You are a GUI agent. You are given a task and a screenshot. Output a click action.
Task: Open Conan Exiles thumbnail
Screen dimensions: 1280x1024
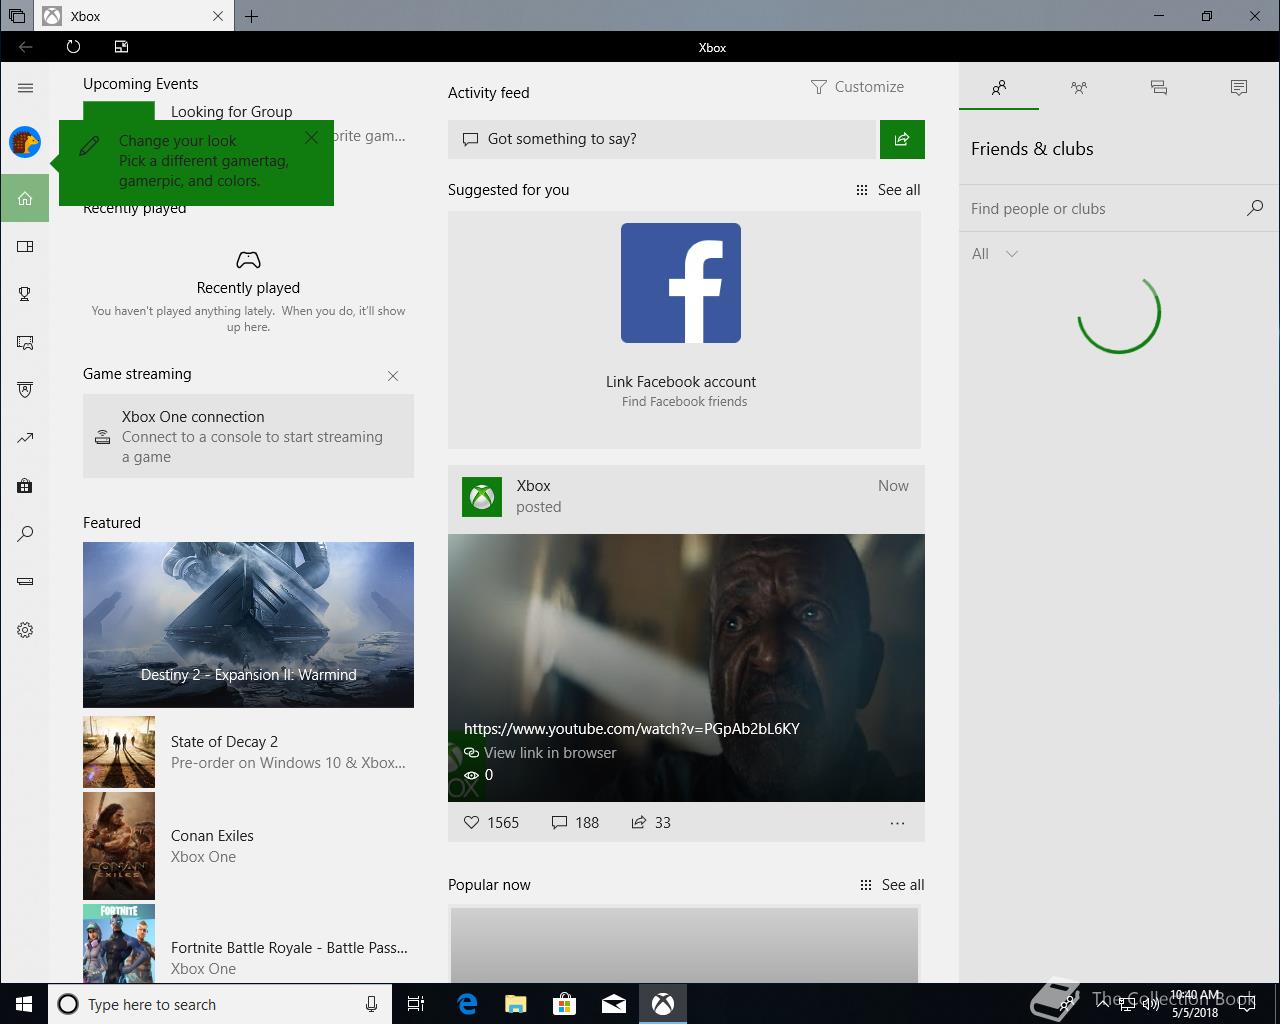[x=119, y=846]
